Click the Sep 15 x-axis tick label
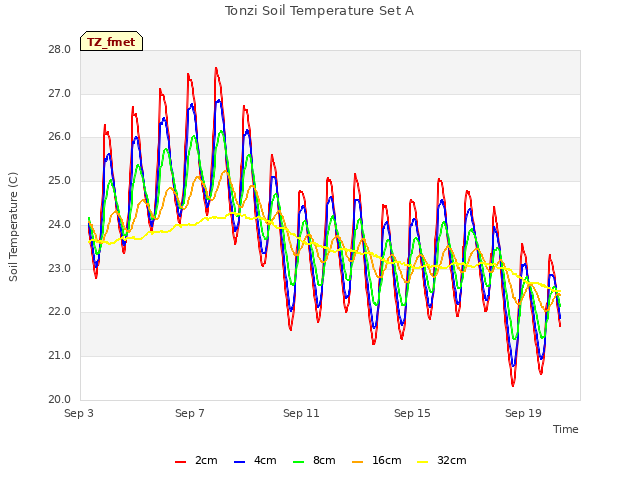Viewport: 640px width, 480px height. [412, 413]
